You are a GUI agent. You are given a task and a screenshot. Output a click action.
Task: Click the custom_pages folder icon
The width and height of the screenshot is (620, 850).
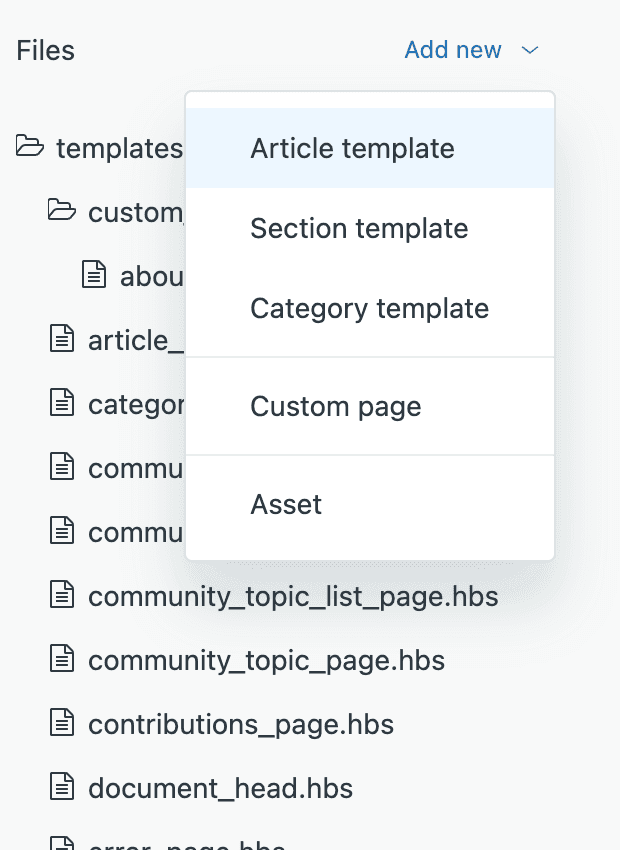tap(62, 211)
